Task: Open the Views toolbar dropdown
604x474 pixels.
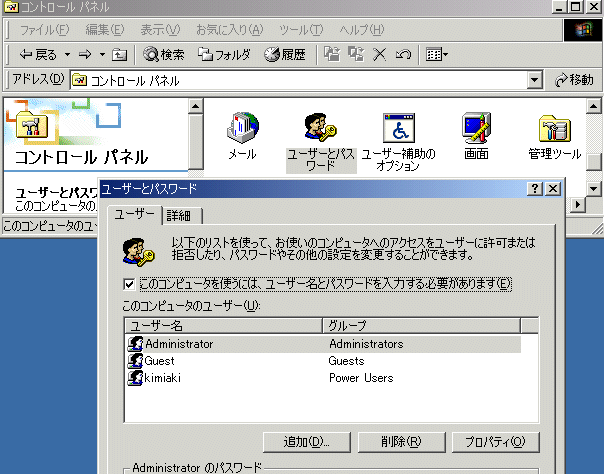Action: tap(436, 54)
